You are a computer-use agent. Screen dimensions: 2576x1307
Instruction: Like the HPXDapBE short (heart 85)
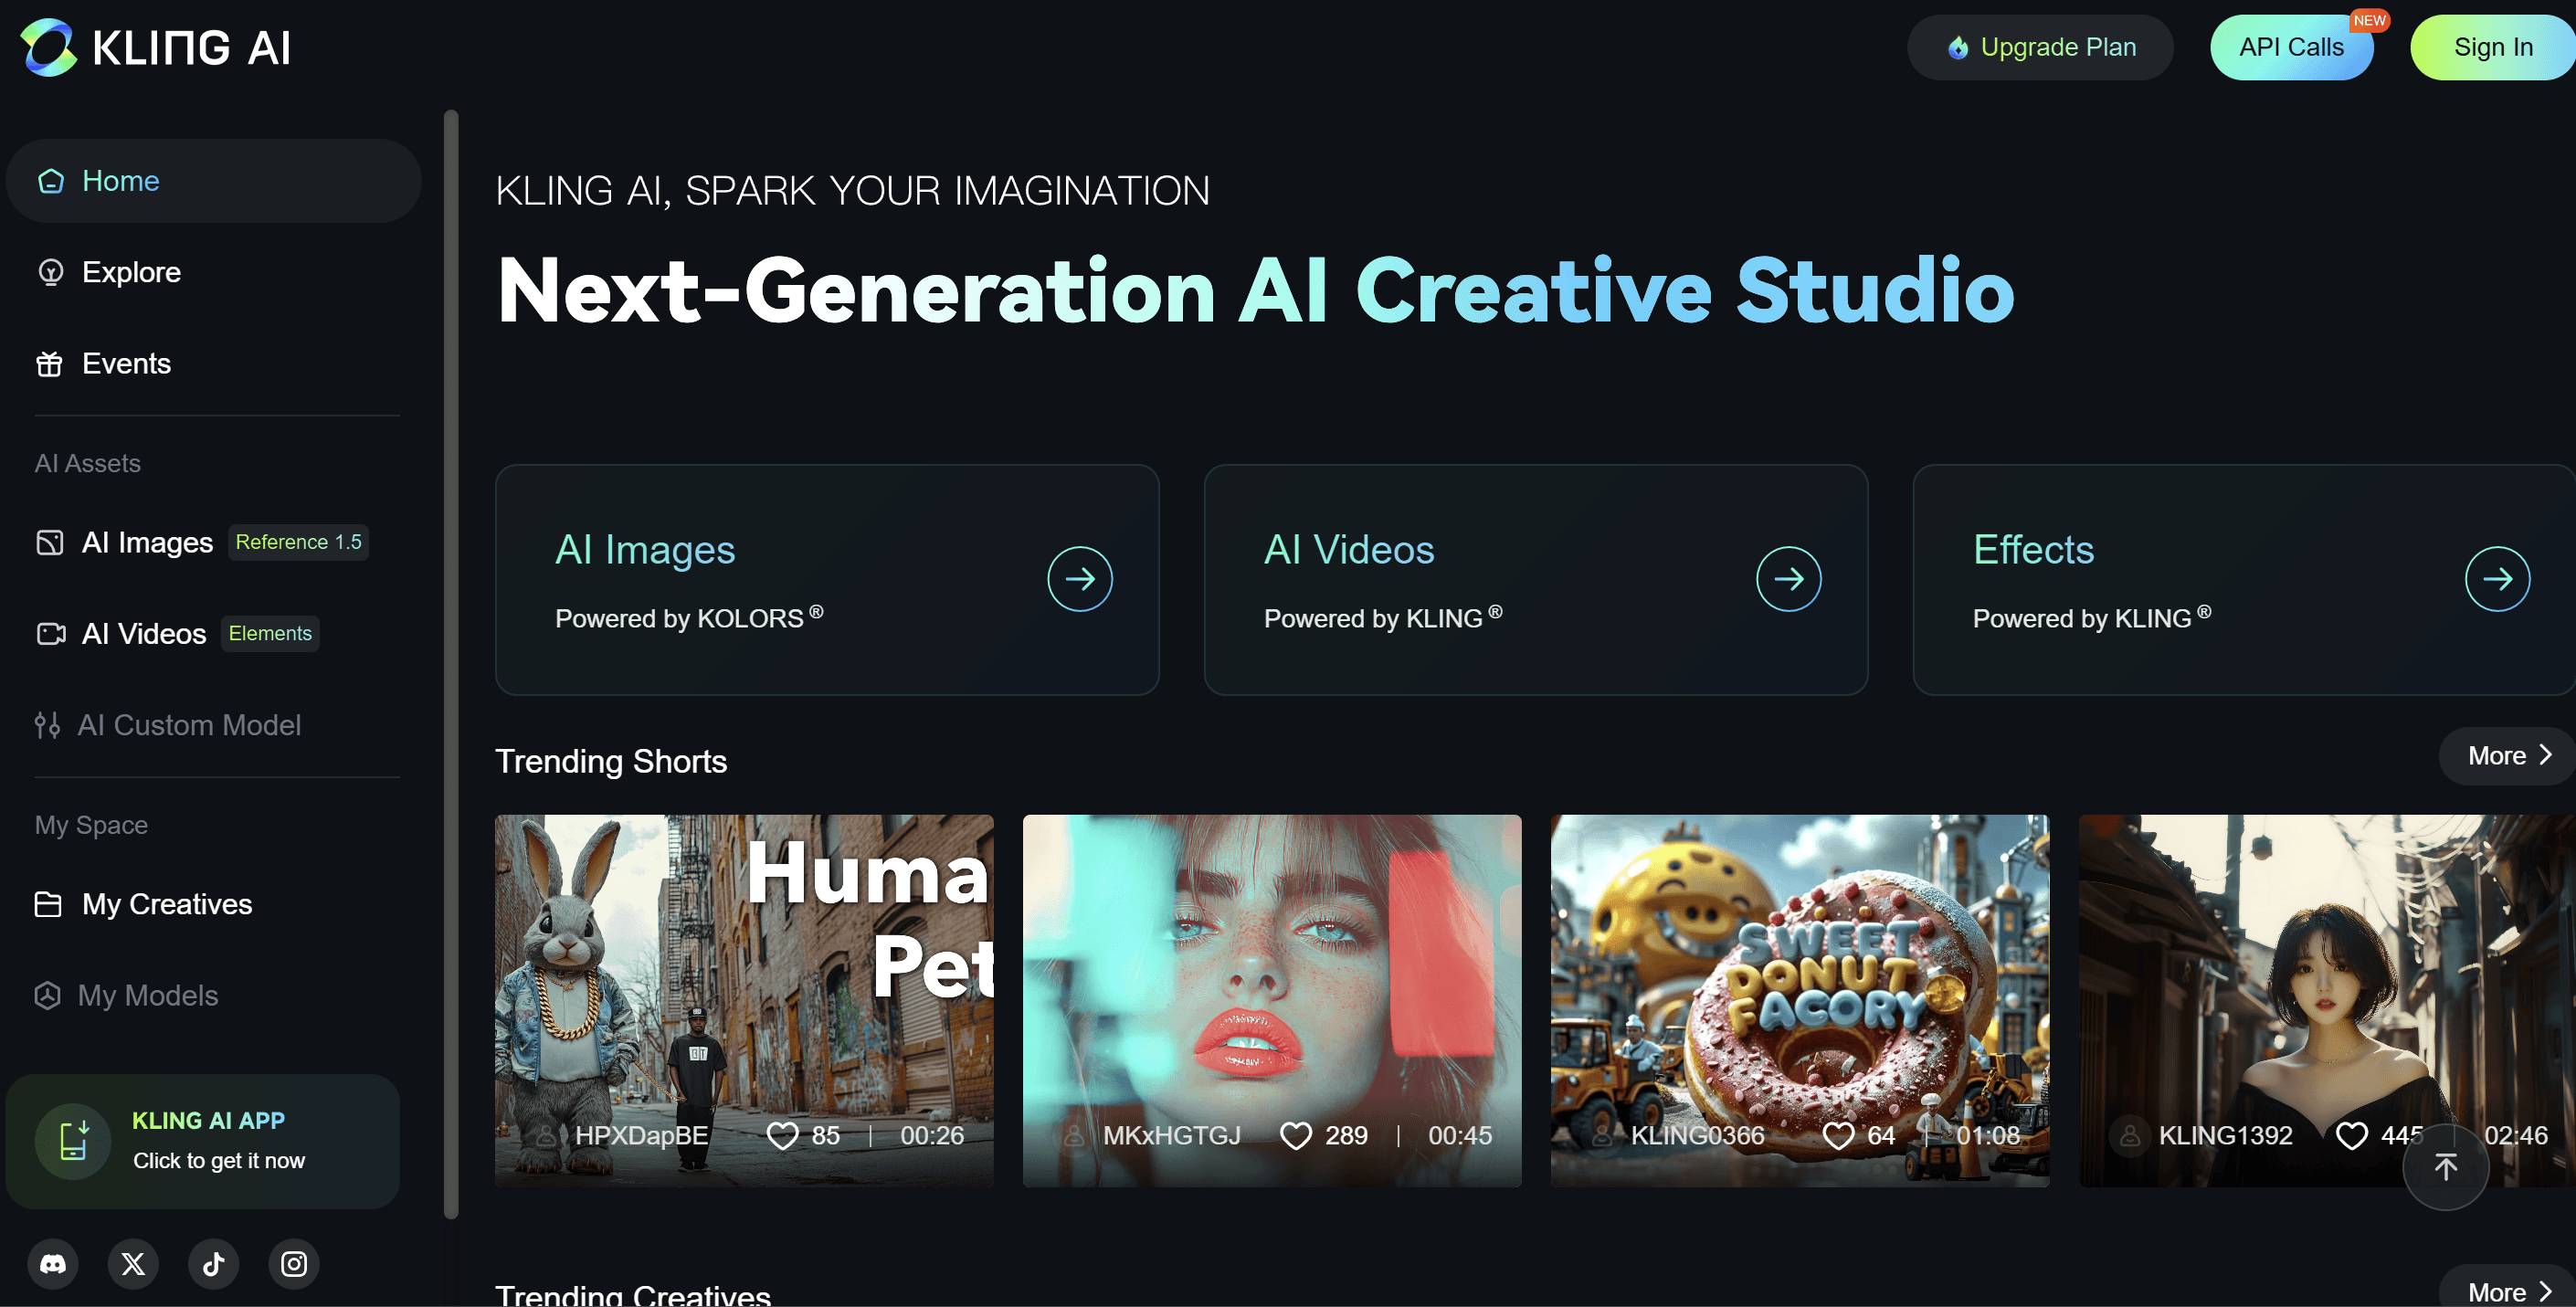782,1136
